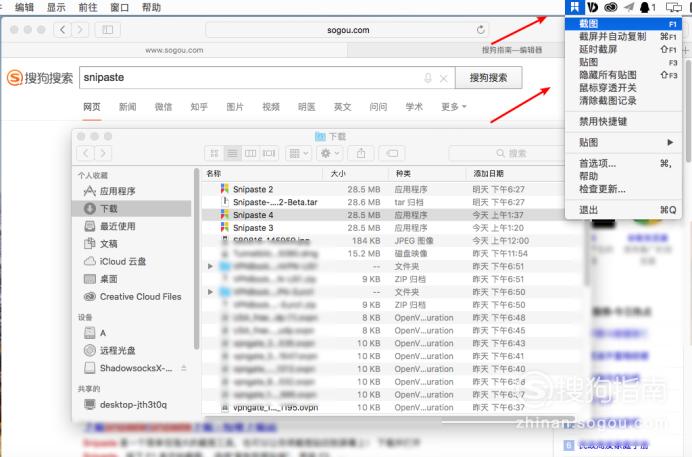
Task: Select 应用程序 in Finder sidebar
Action: (x=132, y=191)
